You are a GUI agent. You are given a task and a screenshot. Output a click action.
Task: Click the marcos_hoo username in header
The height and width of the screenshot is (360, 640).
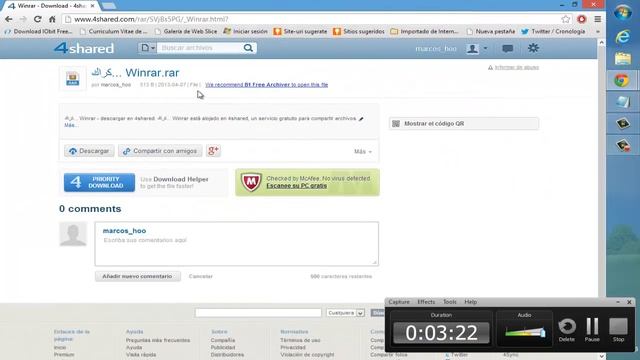tap(436, 49)
